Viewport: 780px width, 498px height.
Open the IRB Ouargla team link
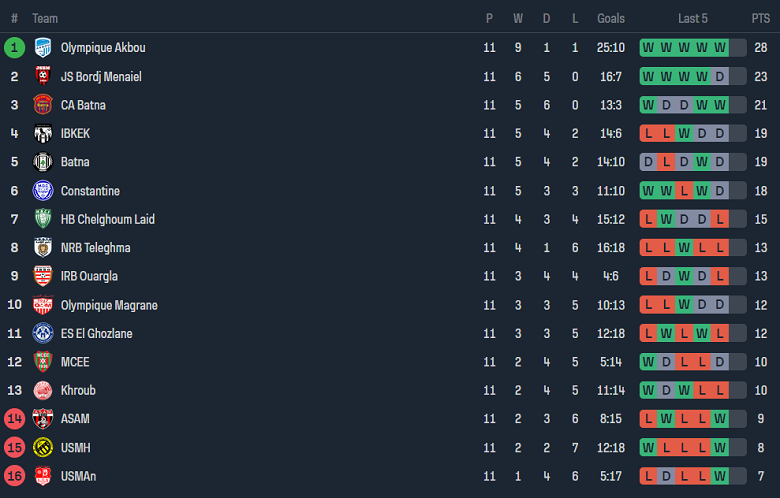tap(90, 276)
